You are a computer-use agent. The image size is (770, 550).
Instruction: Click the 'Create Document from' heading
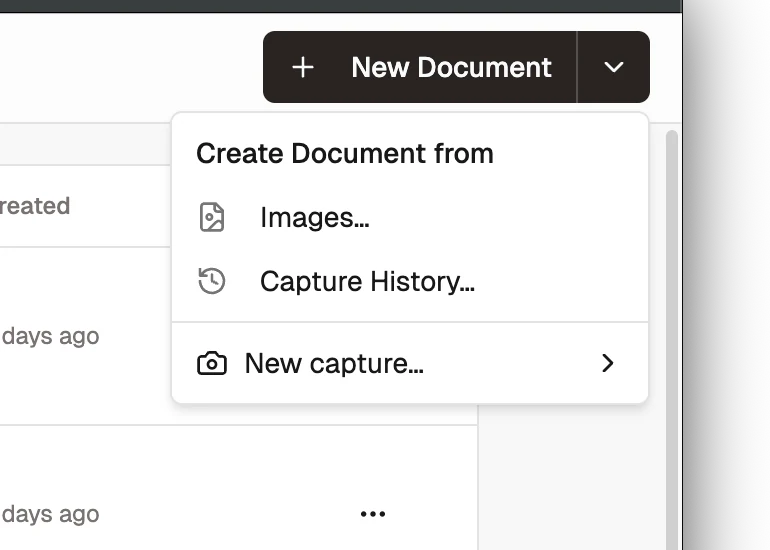[x=345, y=153]
